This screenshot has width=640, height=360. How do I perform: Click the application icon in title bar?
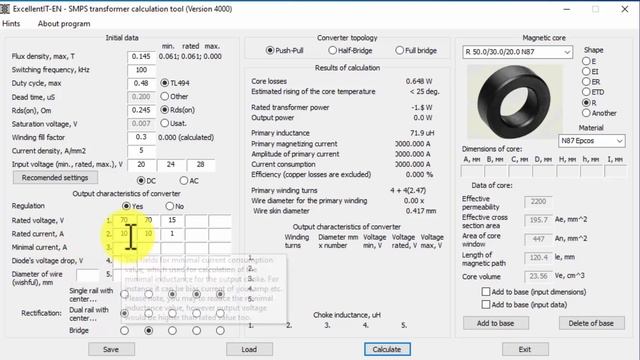point(5,9)
